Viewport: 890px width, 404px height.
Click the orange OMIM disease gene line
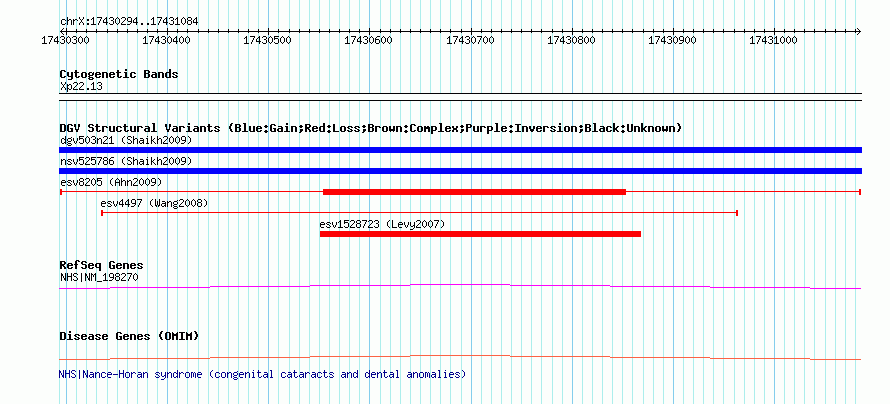[x=460, y=357]
